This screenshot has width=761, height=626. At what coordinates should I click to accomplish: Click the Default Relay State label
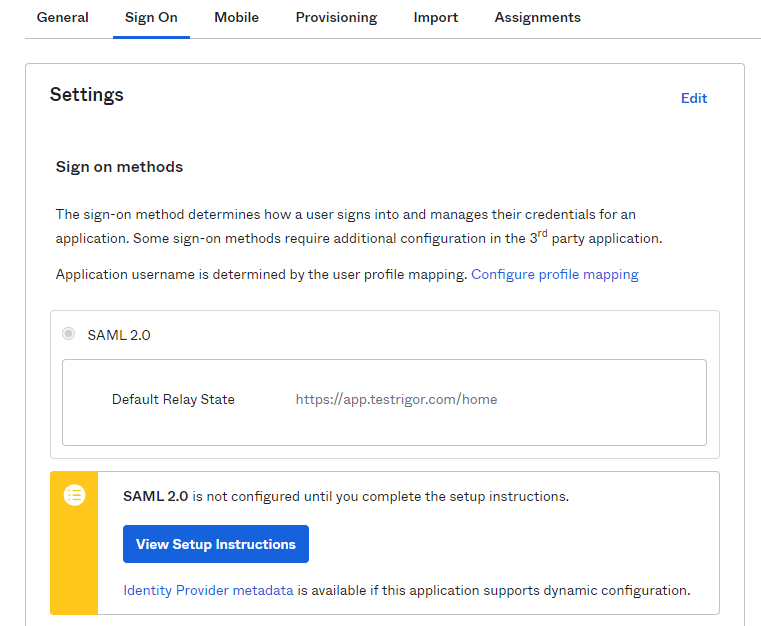tap(173, 399)
